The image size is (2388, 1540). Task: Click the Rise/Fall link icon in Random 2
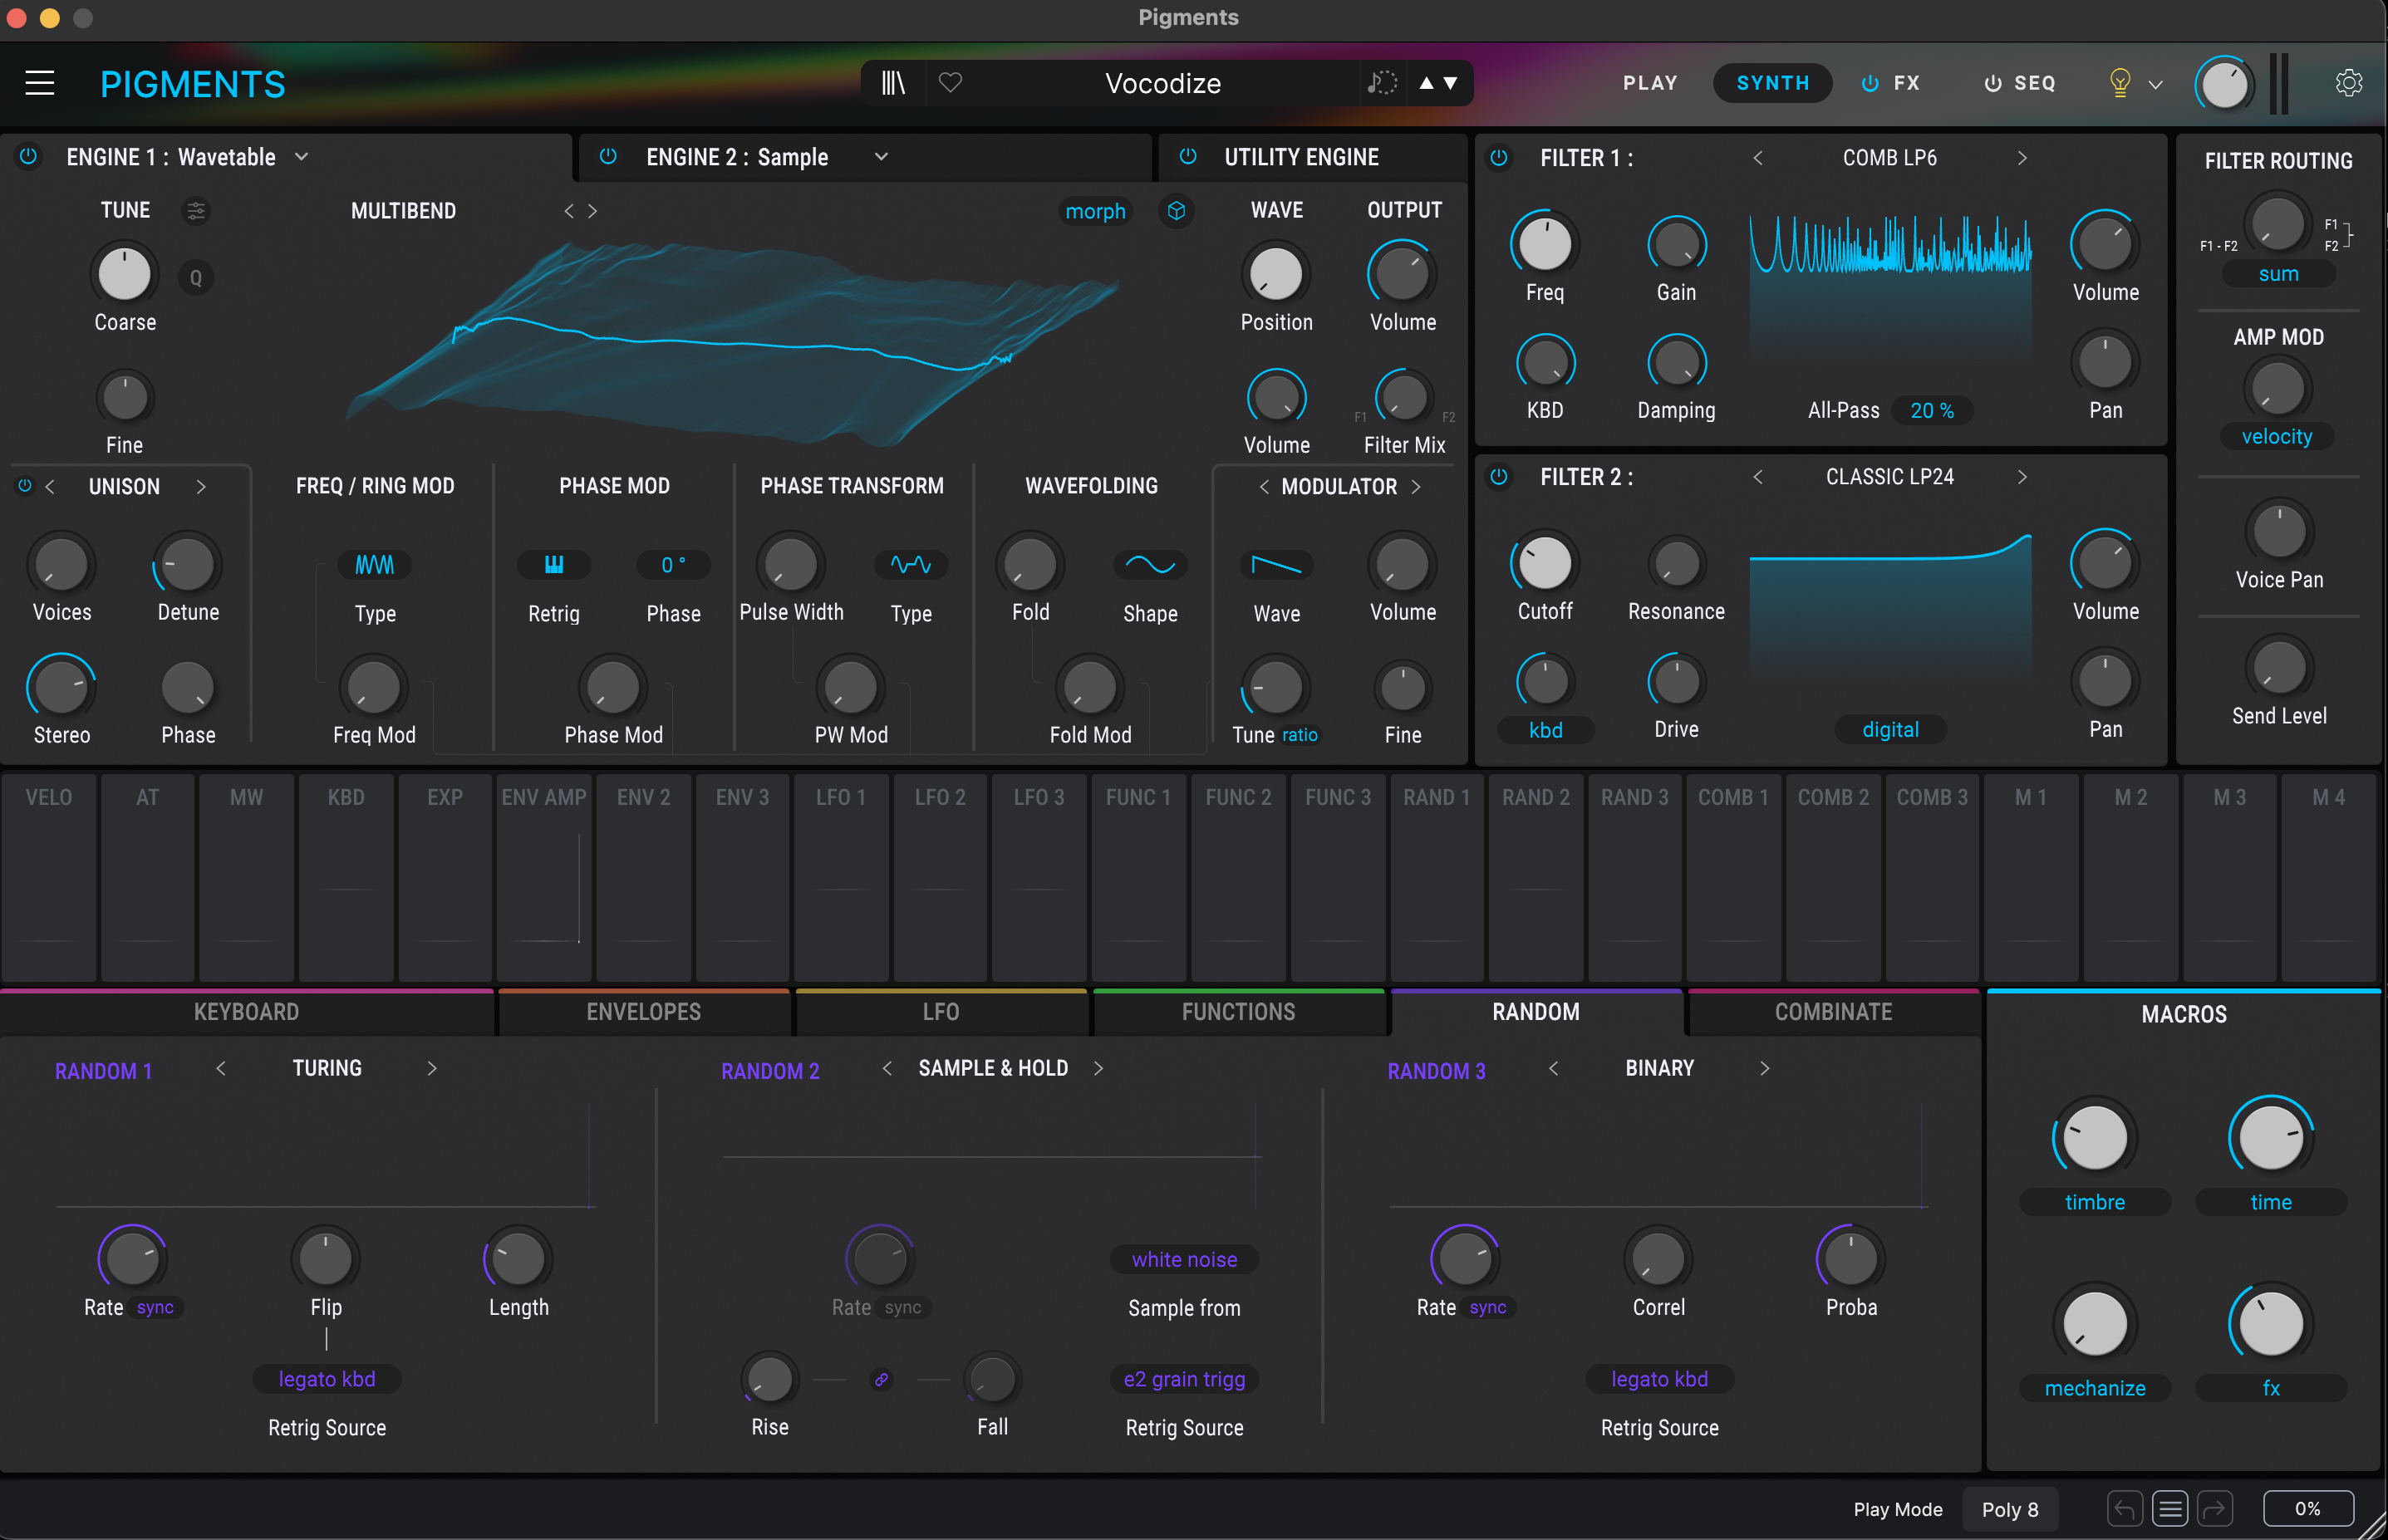click(881, 1379)
